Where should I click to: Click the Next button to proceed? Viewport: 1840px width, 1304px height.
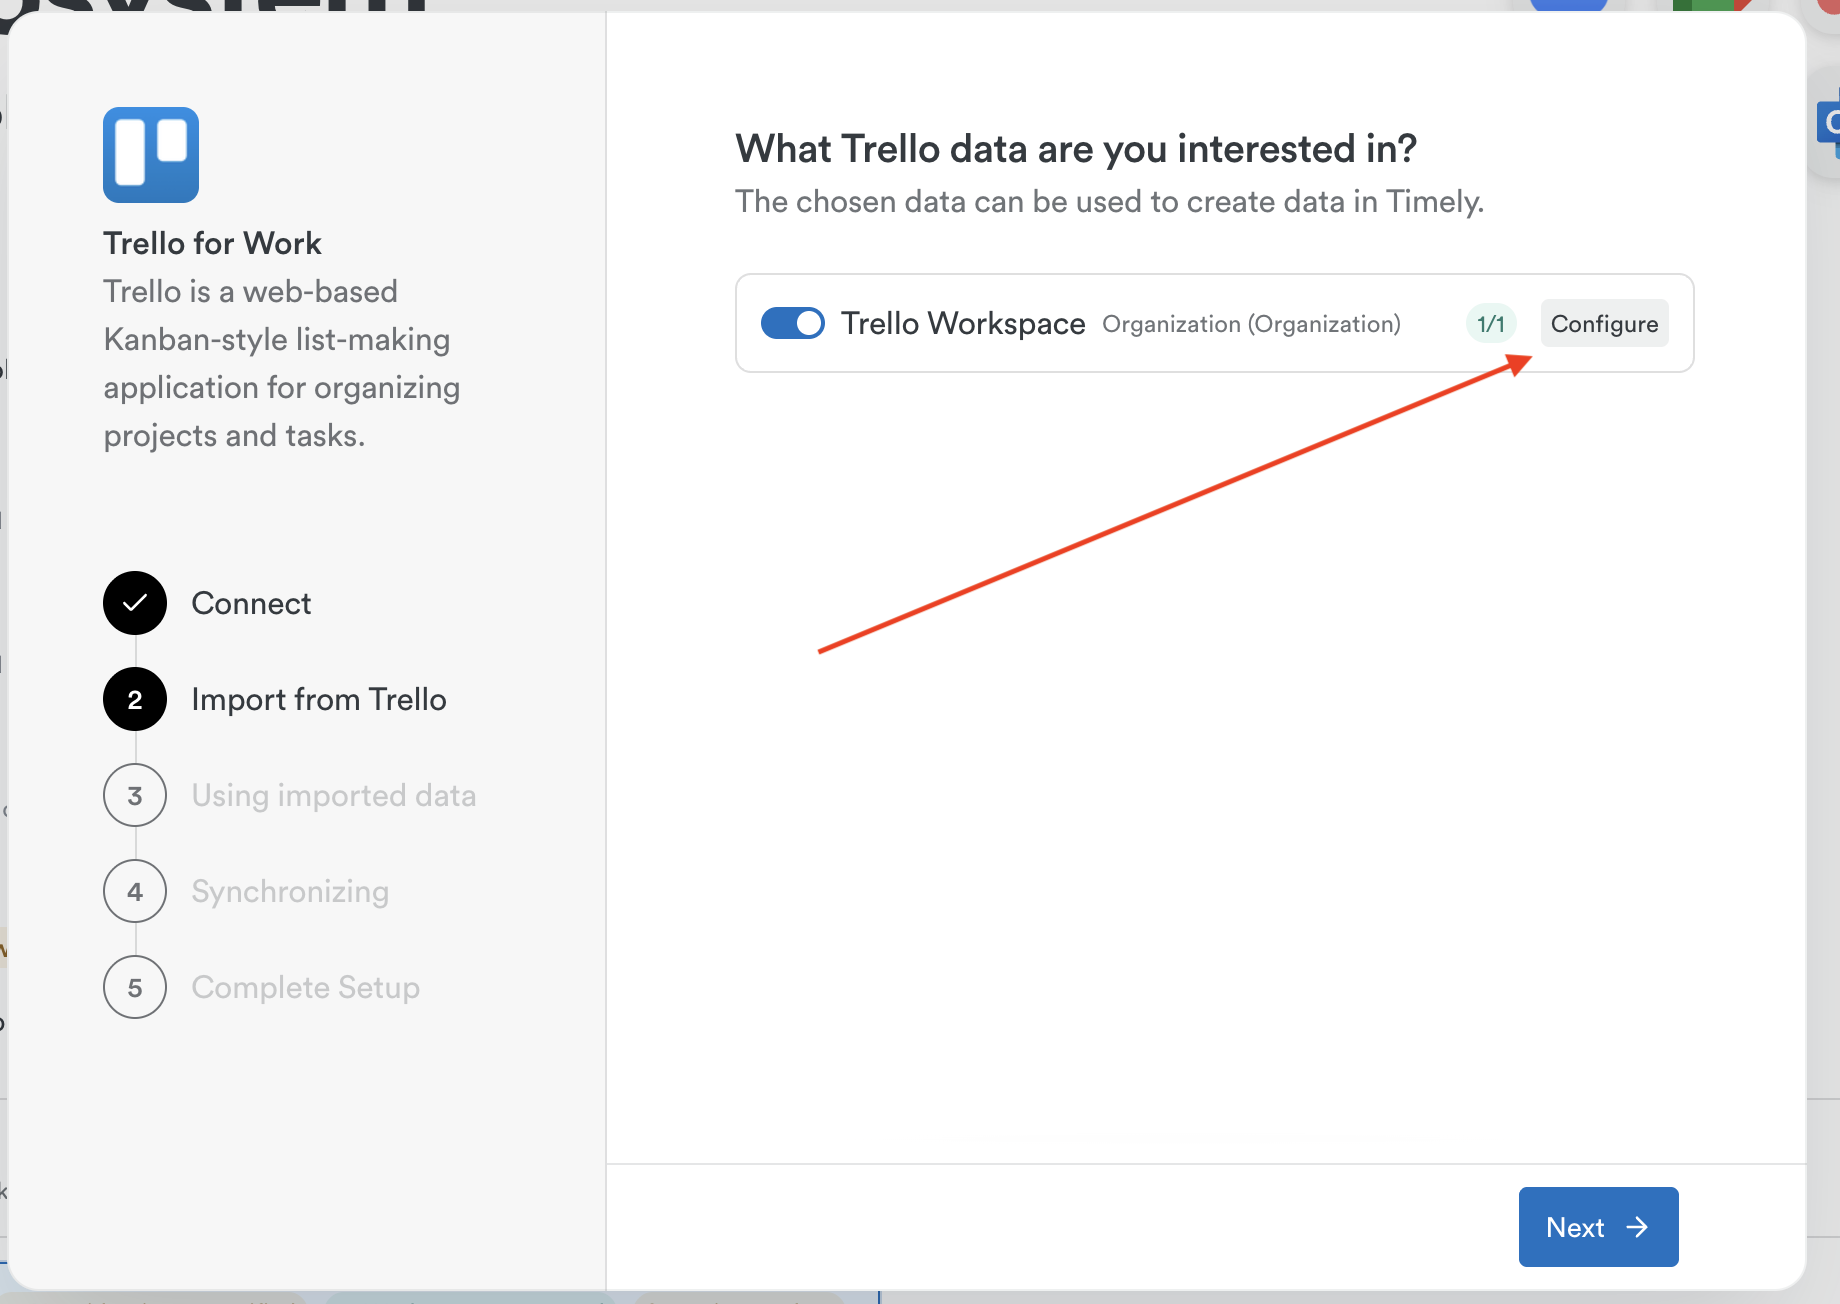pyautogui.click(x=1598, y=1227)
